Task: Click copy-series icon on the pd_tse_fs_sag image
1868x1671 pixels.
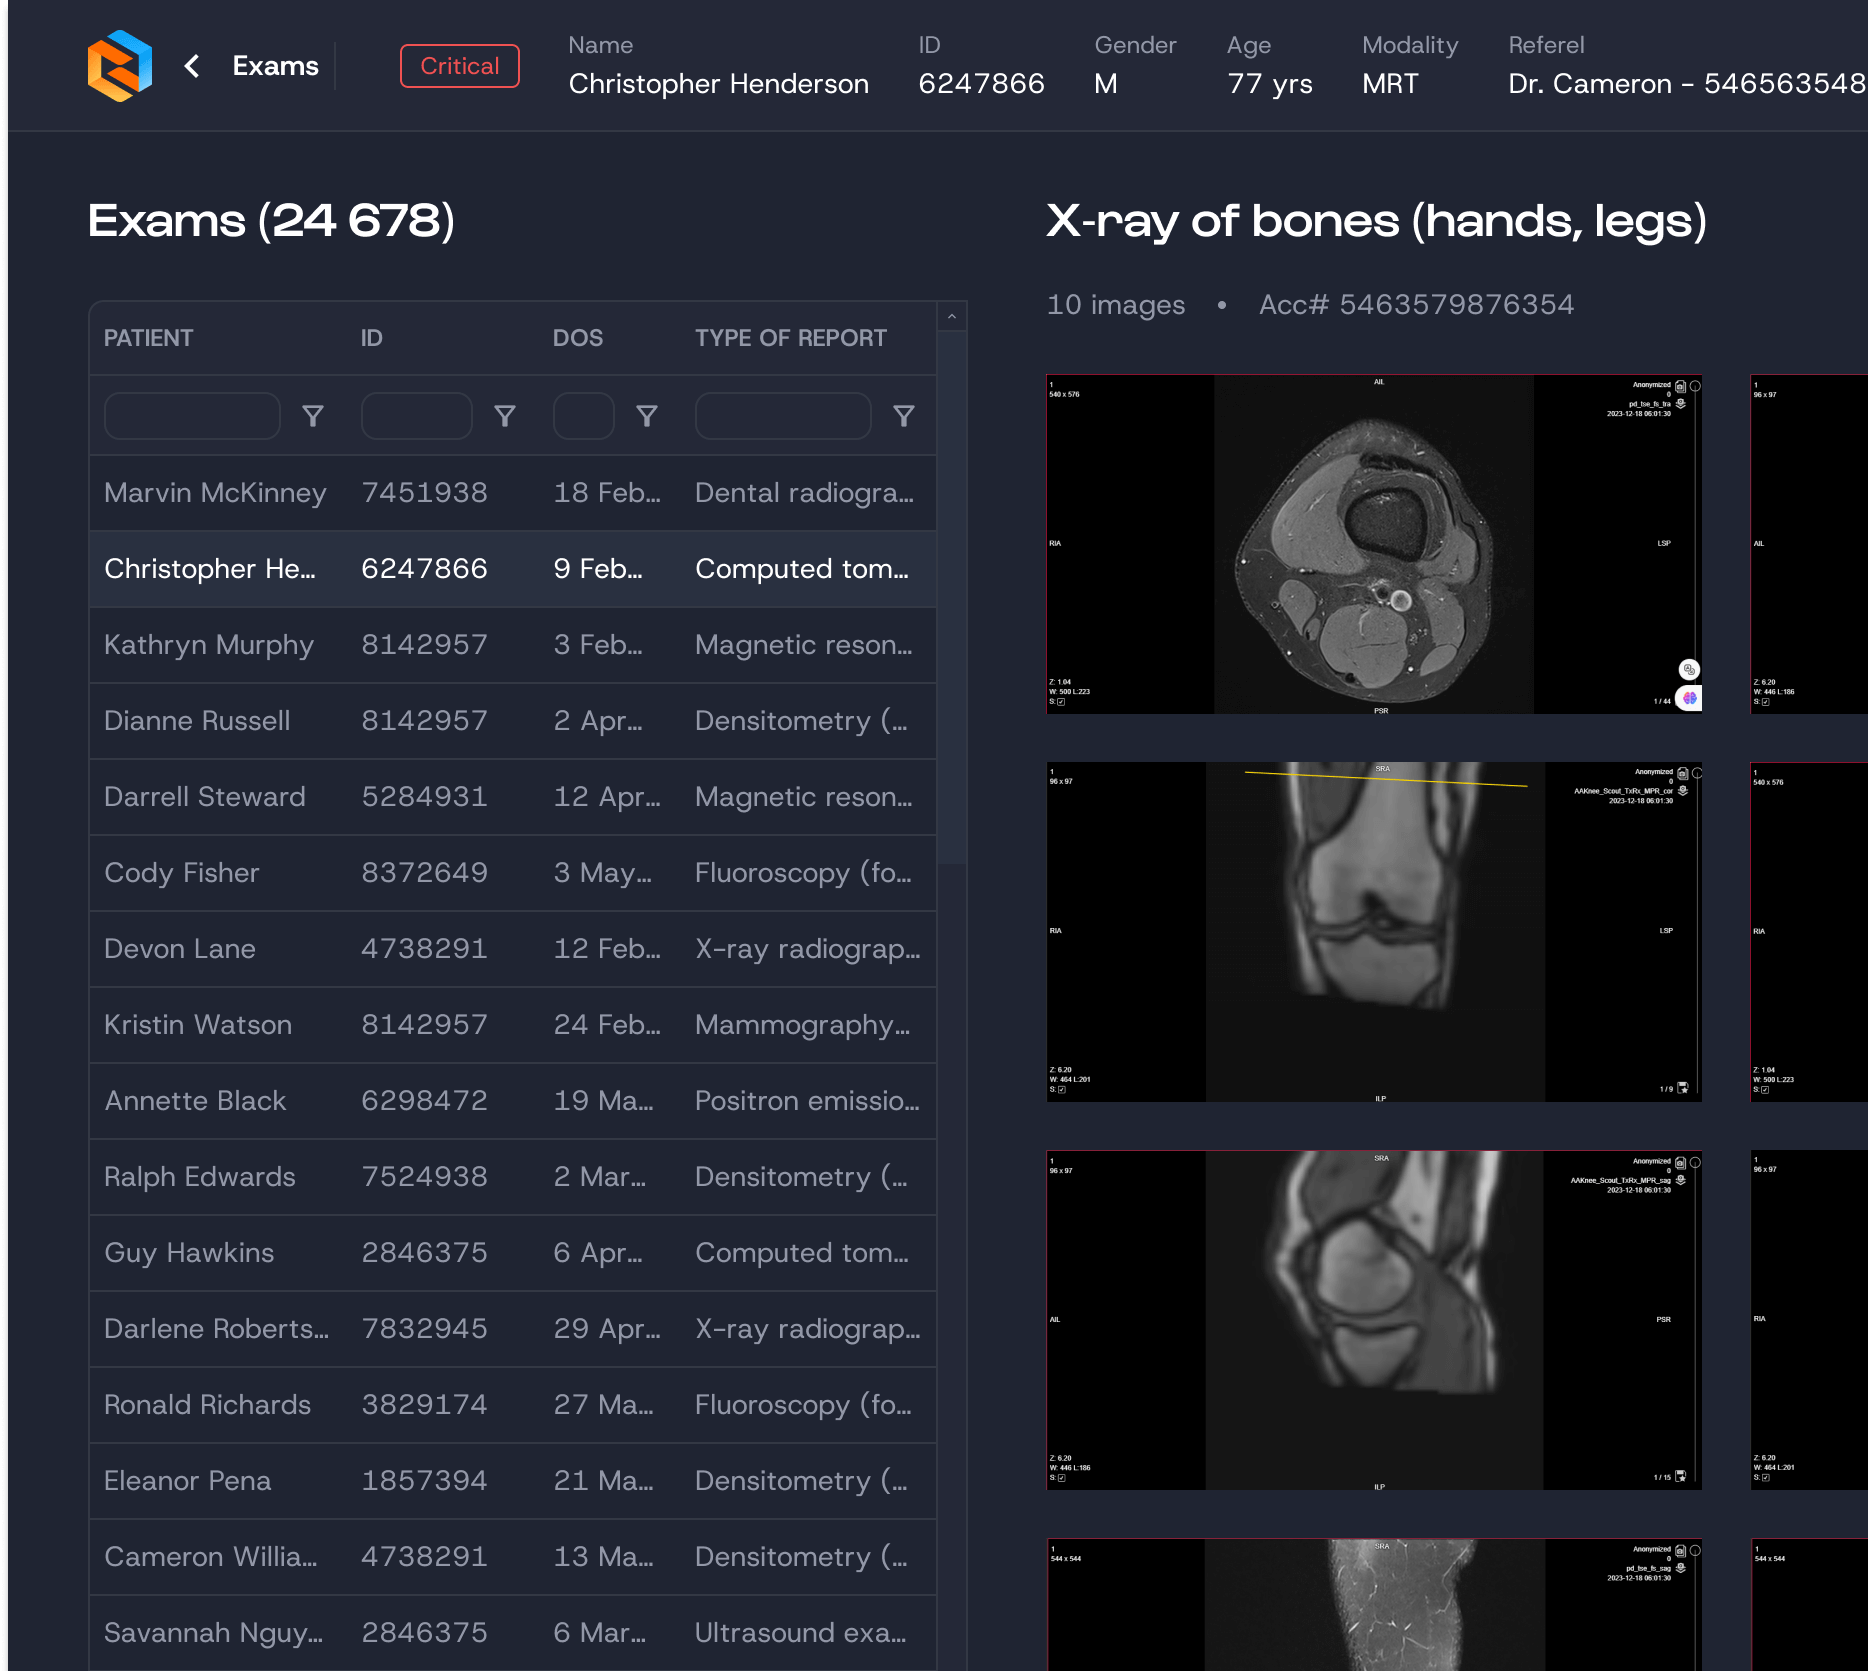Action: click(1681, 1551)
